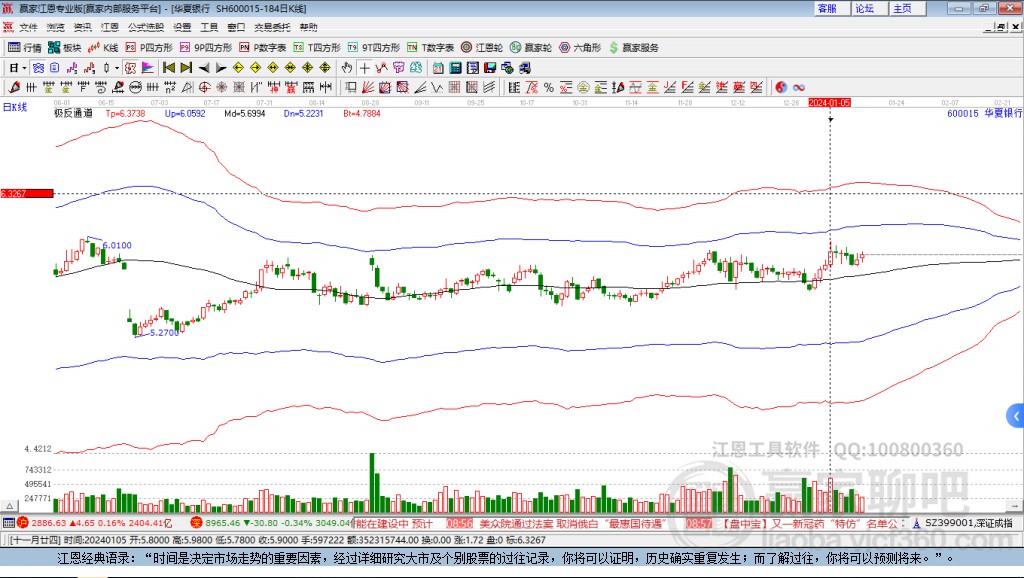The width and height of the screenshot is (1024, 578).
Task: Click the red 2024-01-05 date marker
Action: coord(829,102)
